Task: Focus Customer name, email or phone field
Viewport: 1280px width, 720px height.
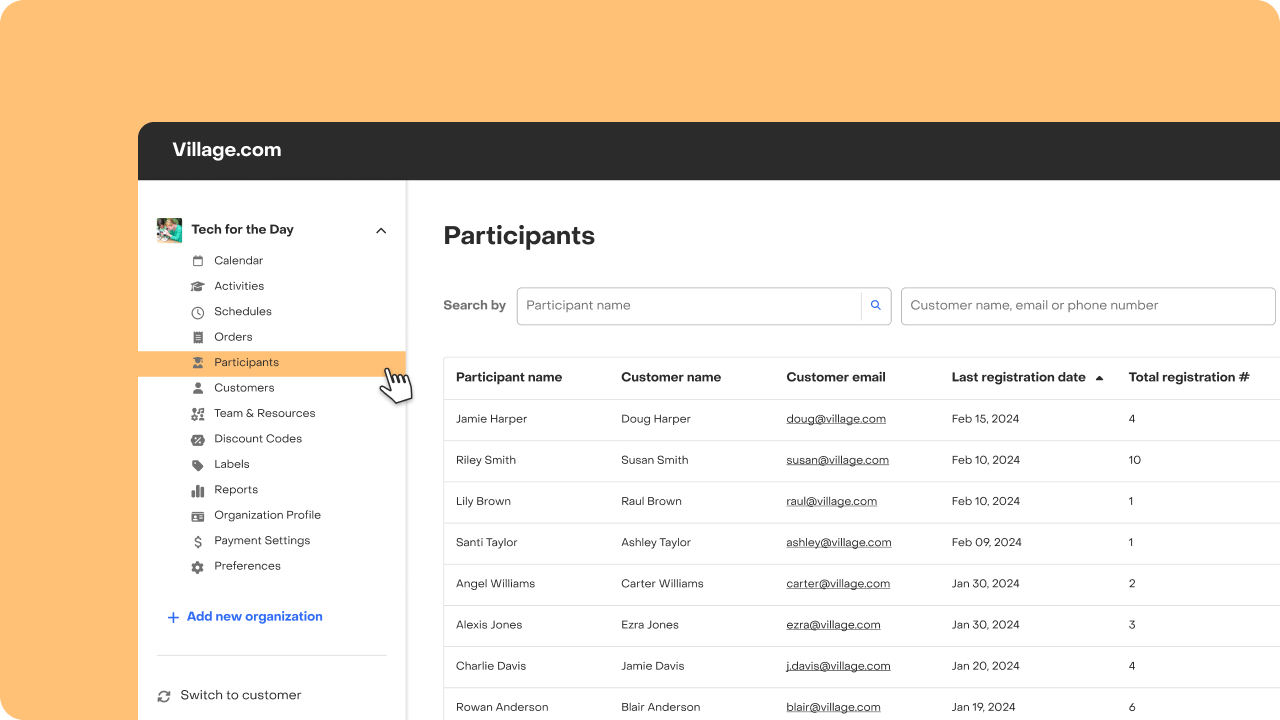Action: [1088, 306]
